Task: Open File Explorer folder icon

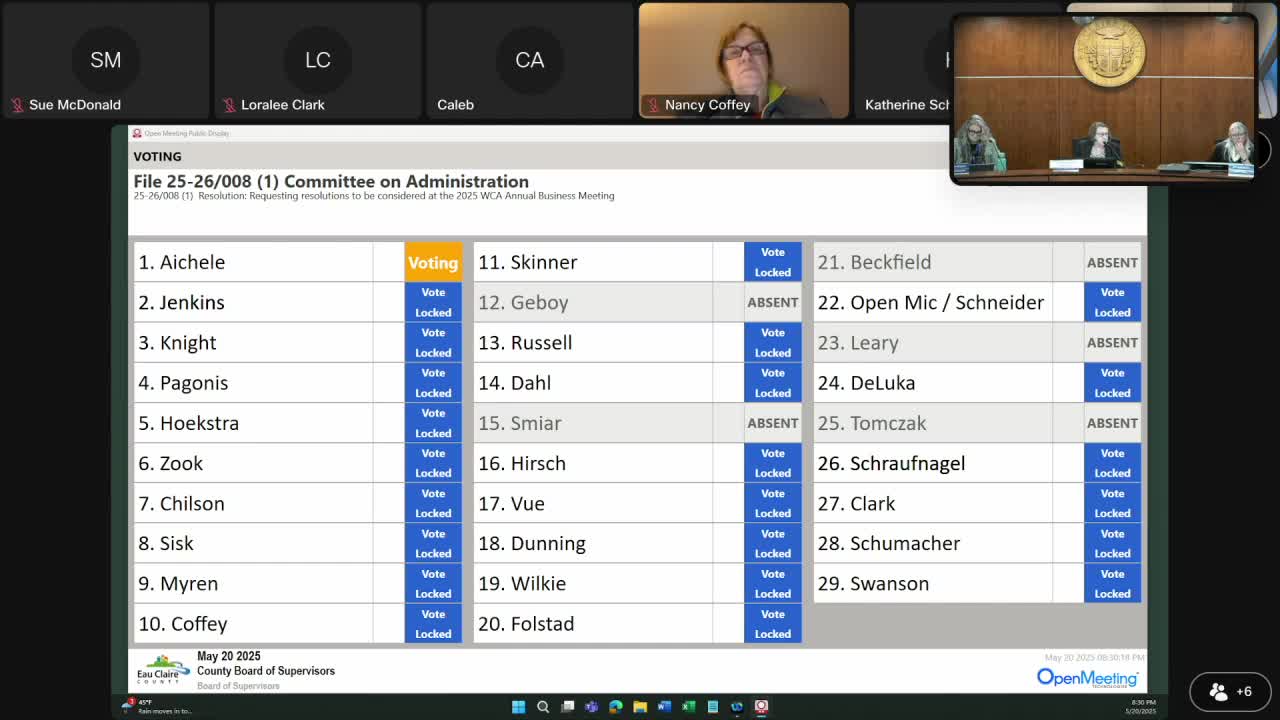Action: 640,707
